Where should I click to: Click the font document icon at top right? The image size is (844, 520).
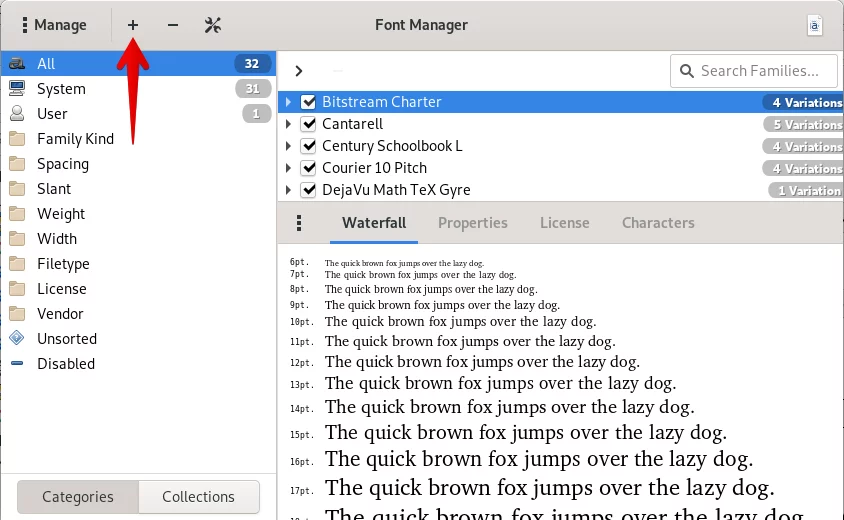(815, 25)
